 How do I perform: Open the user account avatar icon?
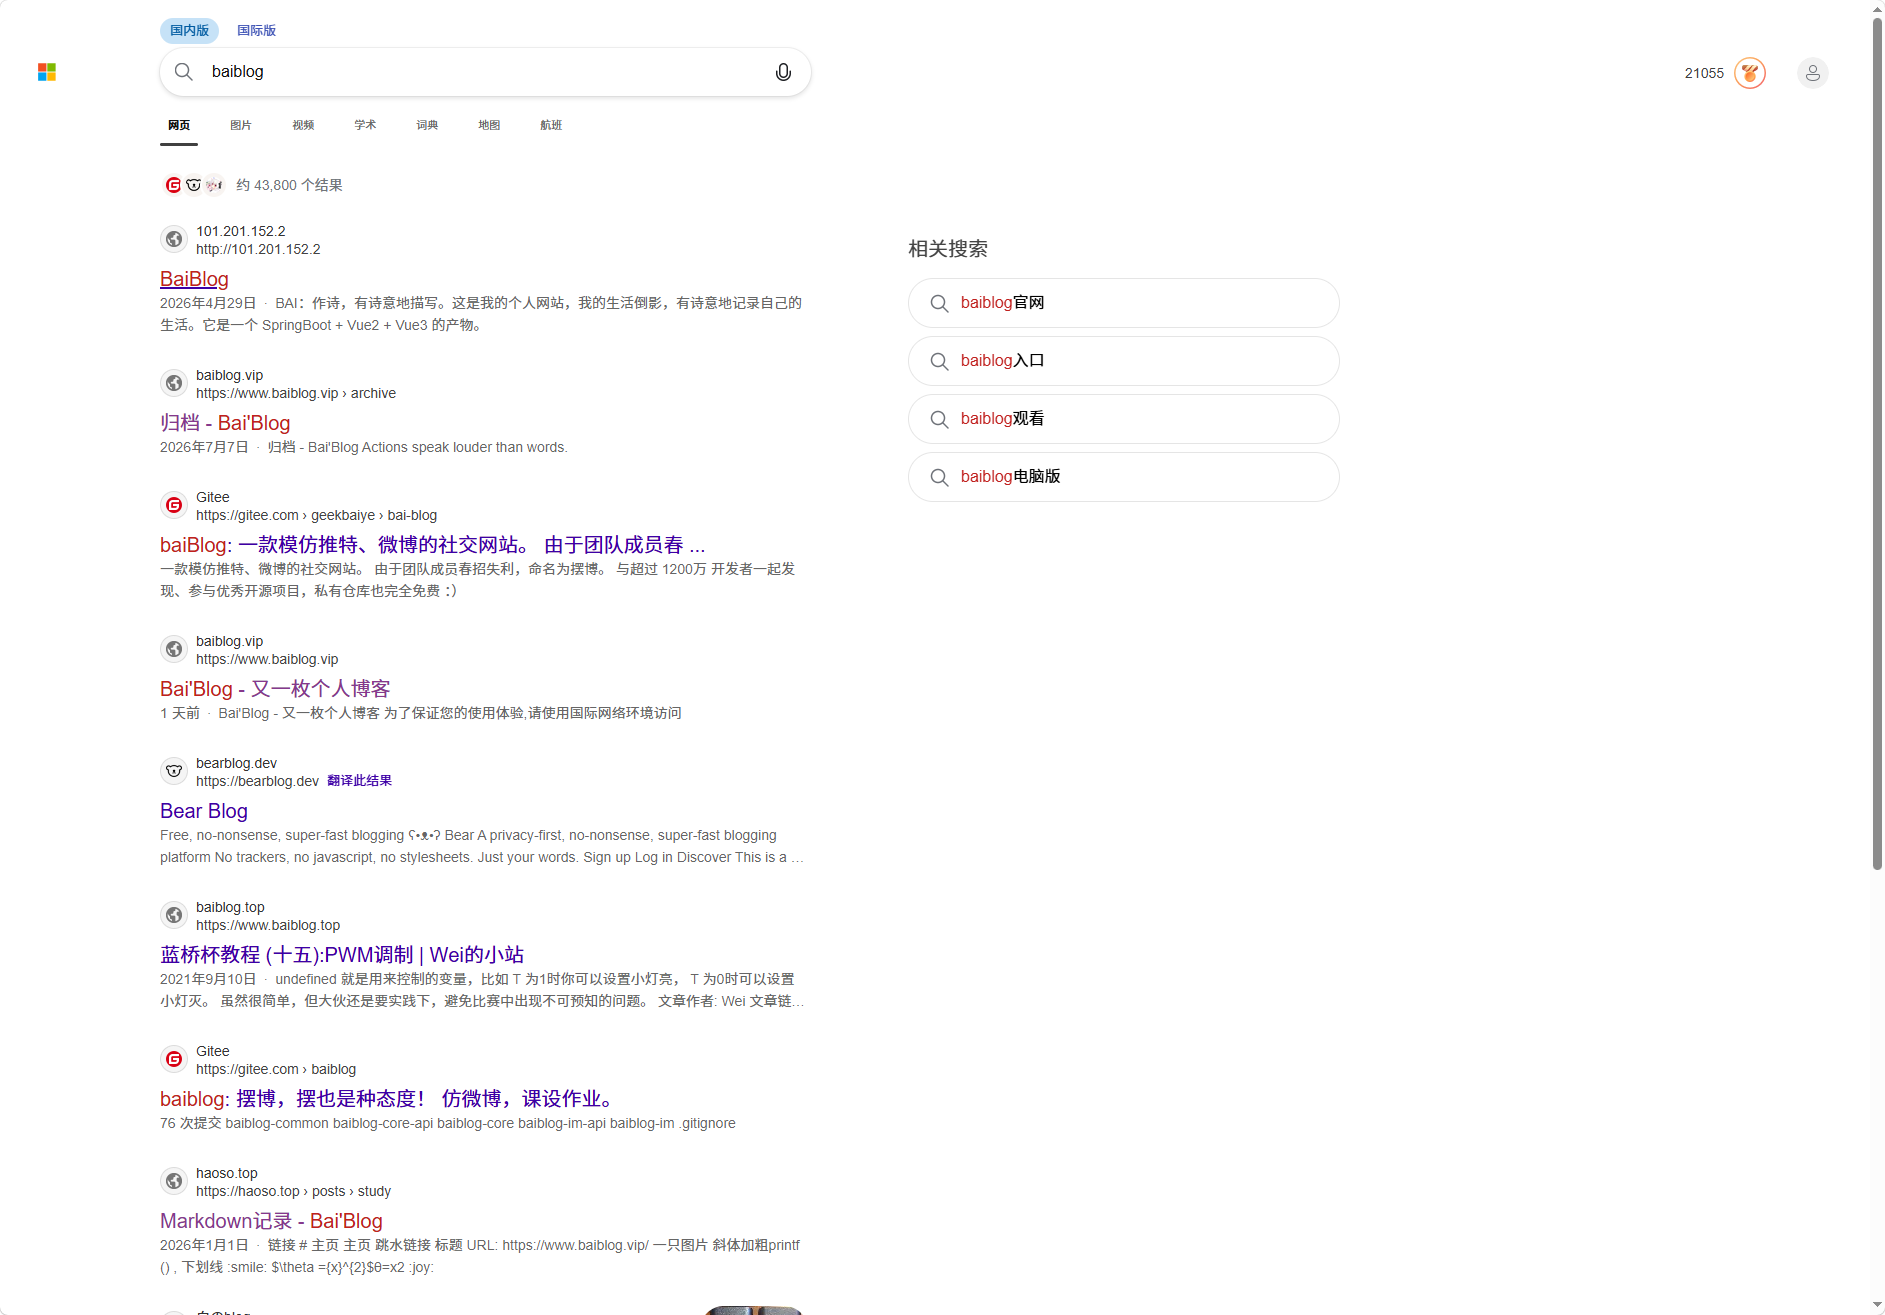pyautogui.click(x=1813, y=73)
